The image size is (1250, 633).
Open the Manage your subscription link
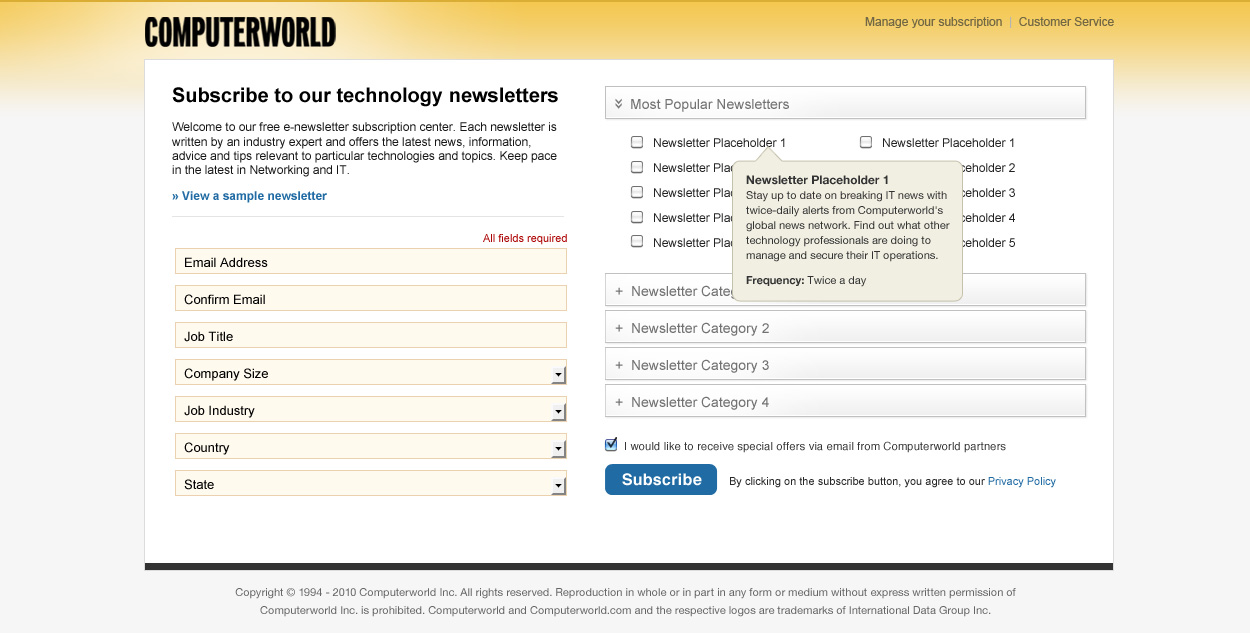point(933,22)
